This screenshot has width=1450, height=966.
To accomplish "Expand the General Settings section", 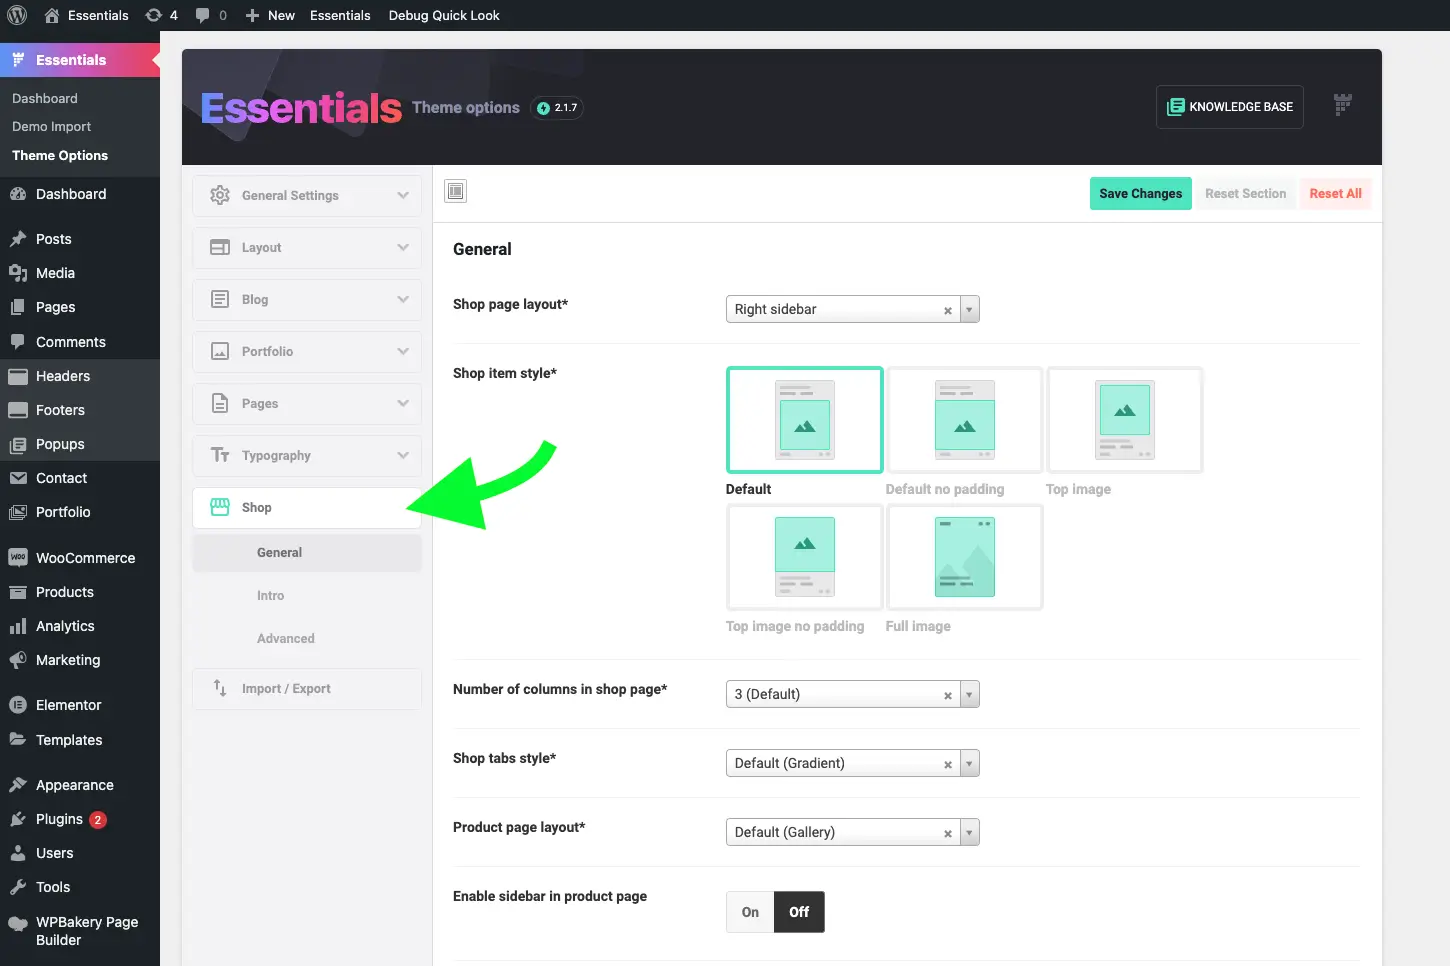I will [x=307, y=195].
